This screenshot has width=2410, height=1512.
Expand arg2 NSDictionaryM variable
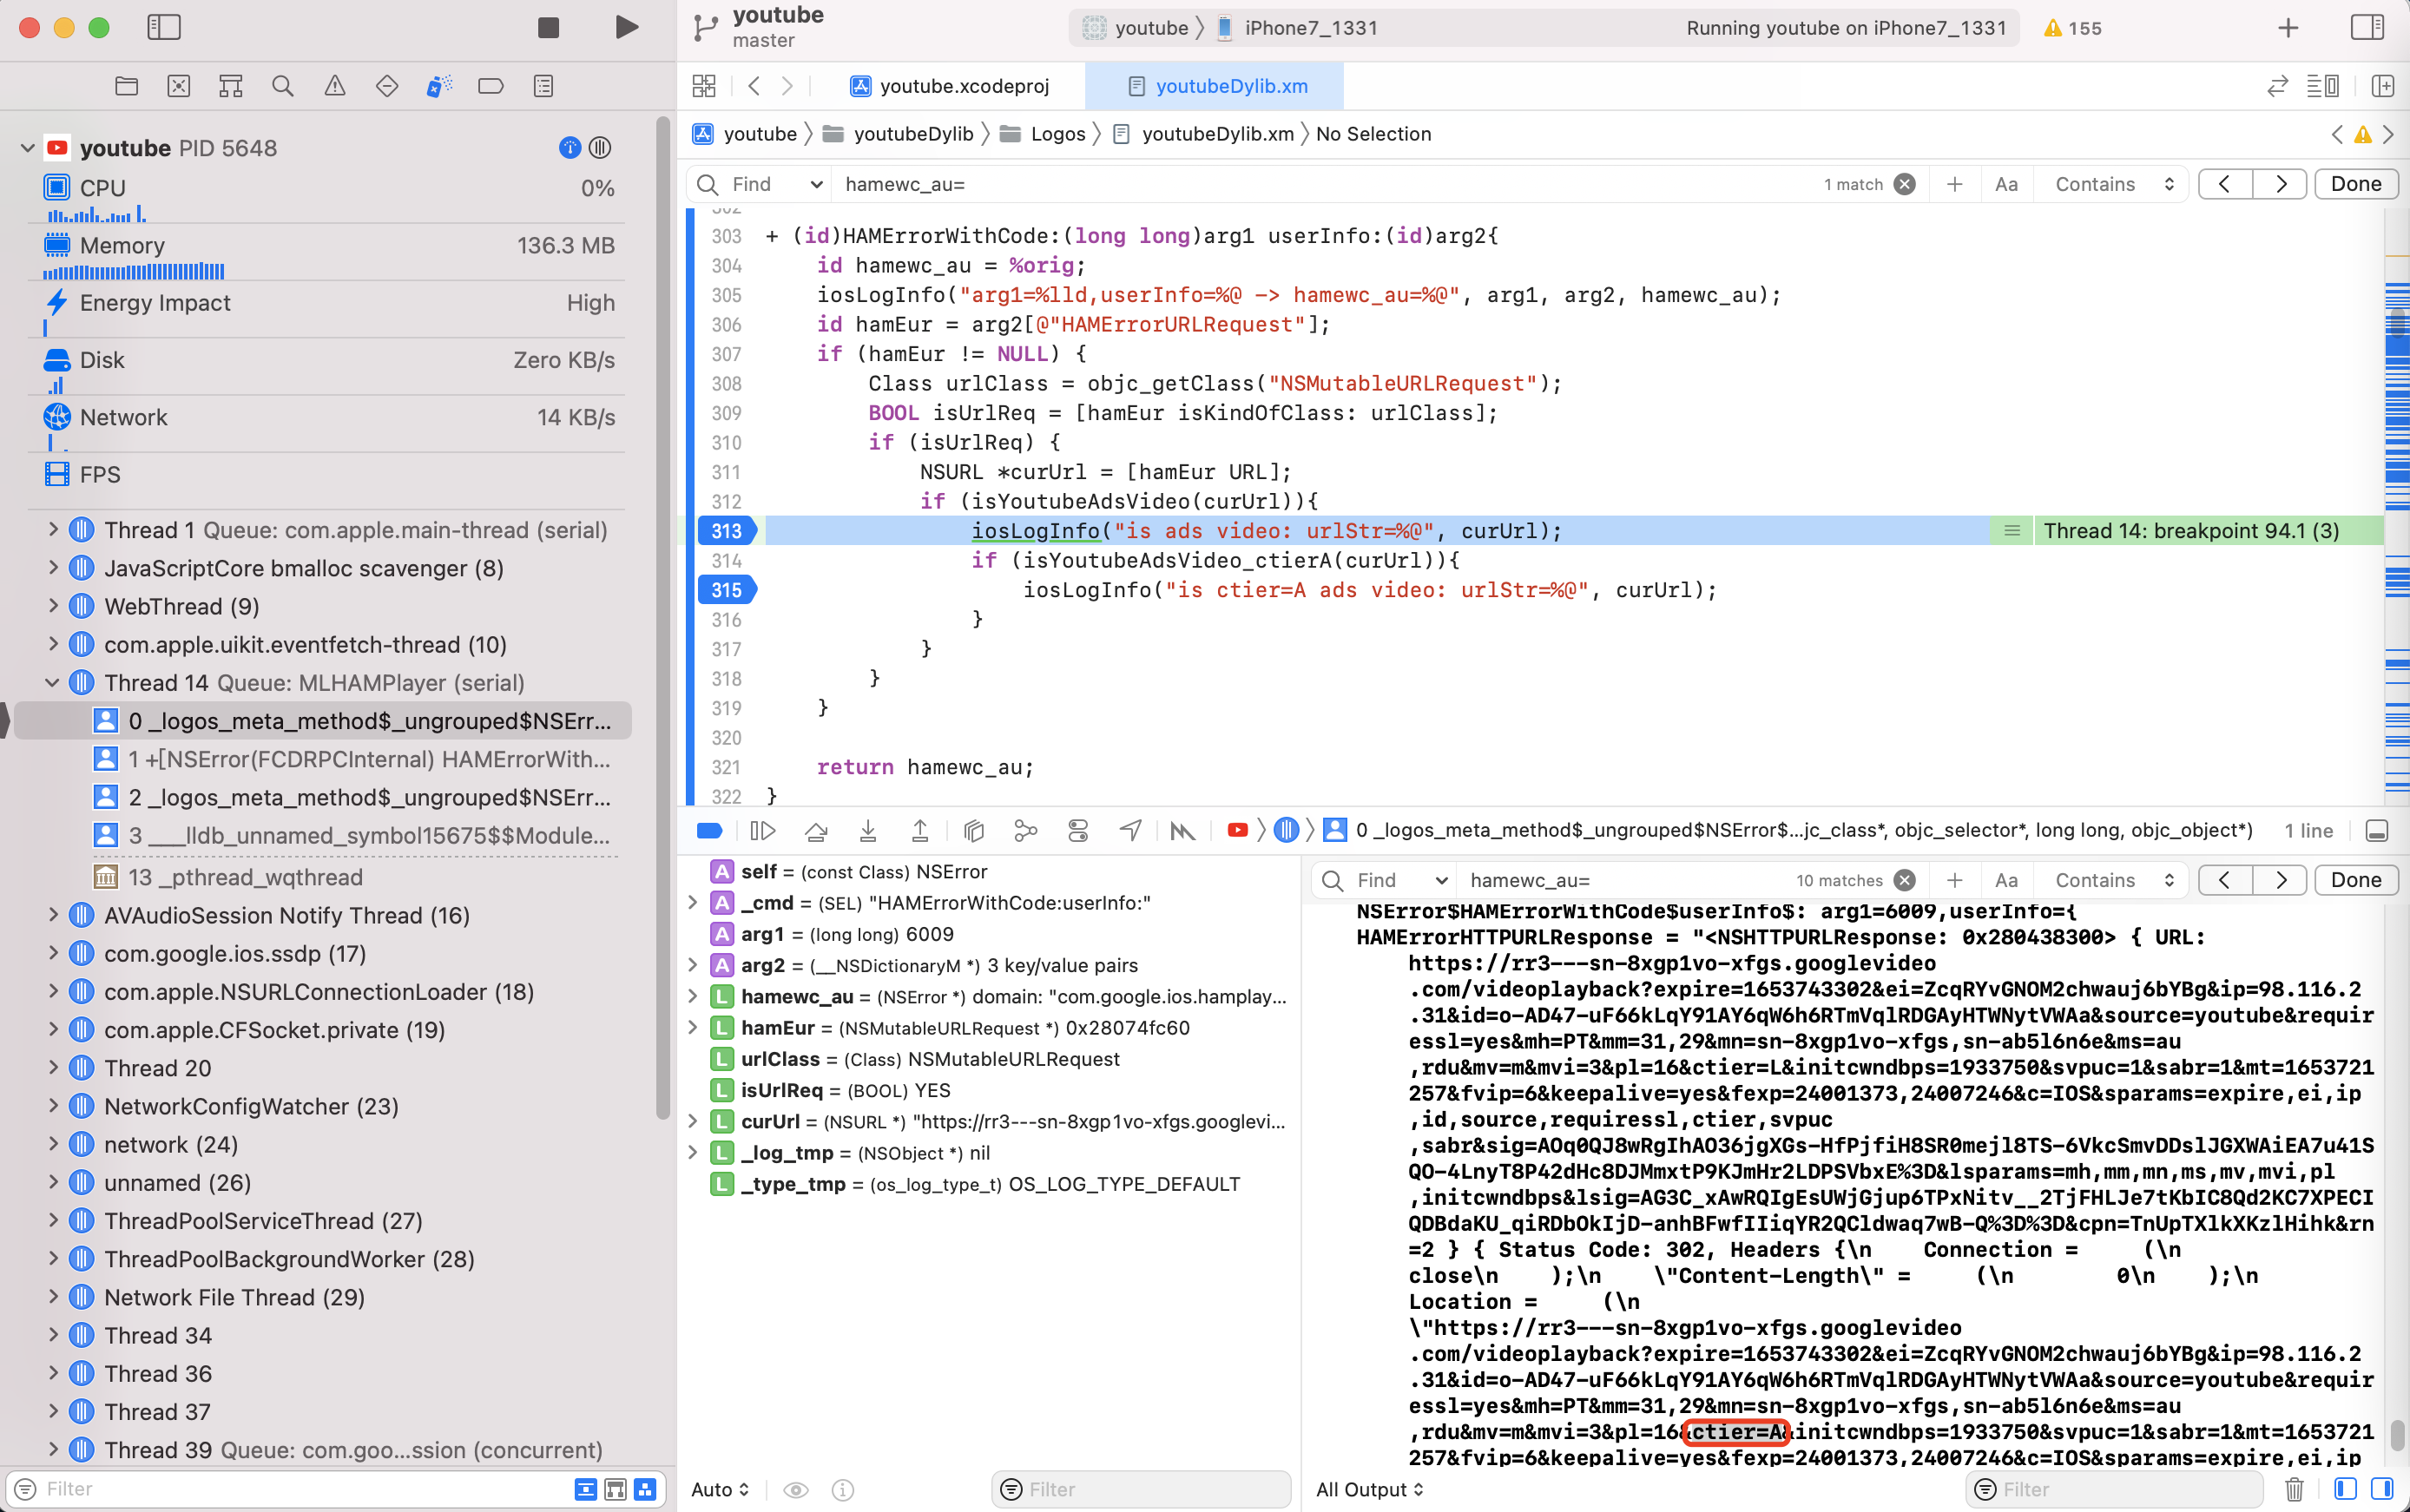coord(692,966)
